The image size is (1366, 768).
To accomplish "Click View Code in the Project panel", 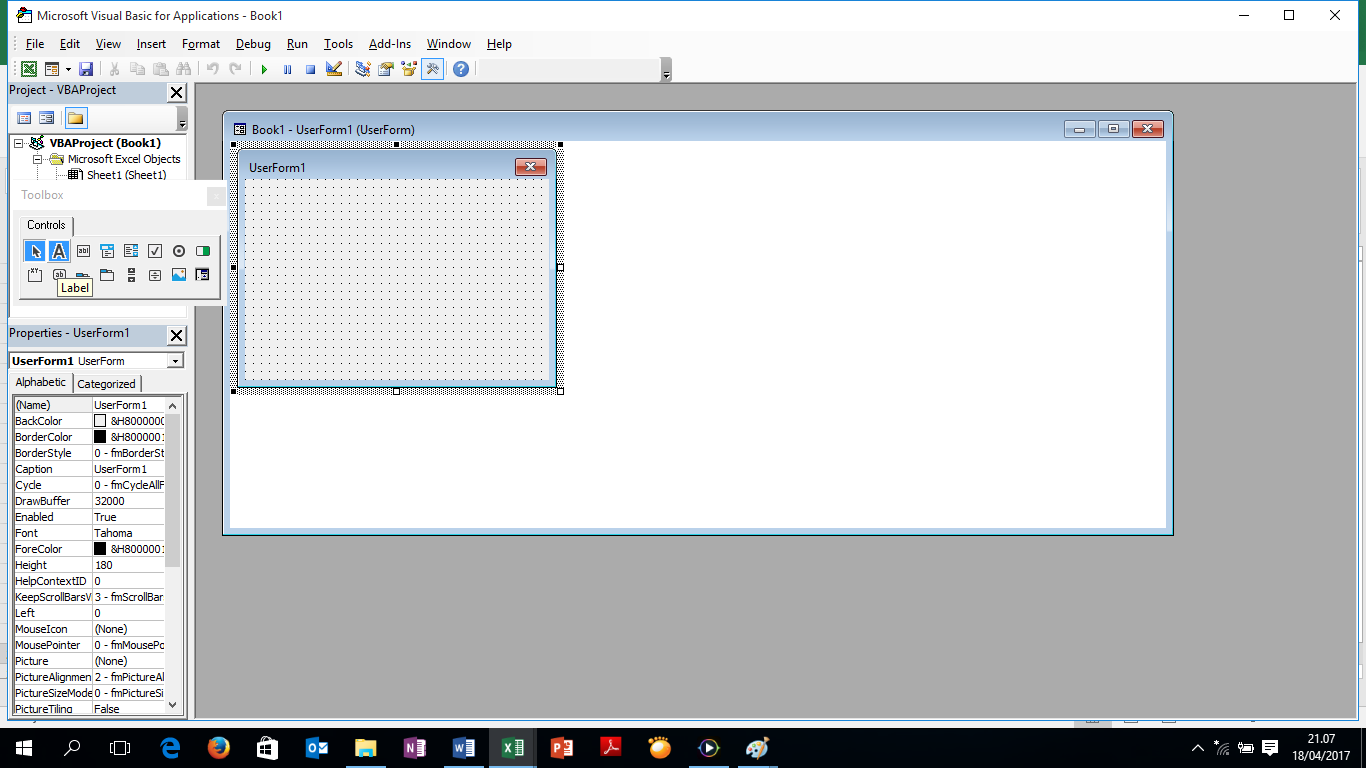I will pyautogui.click(x=24, y=118).
